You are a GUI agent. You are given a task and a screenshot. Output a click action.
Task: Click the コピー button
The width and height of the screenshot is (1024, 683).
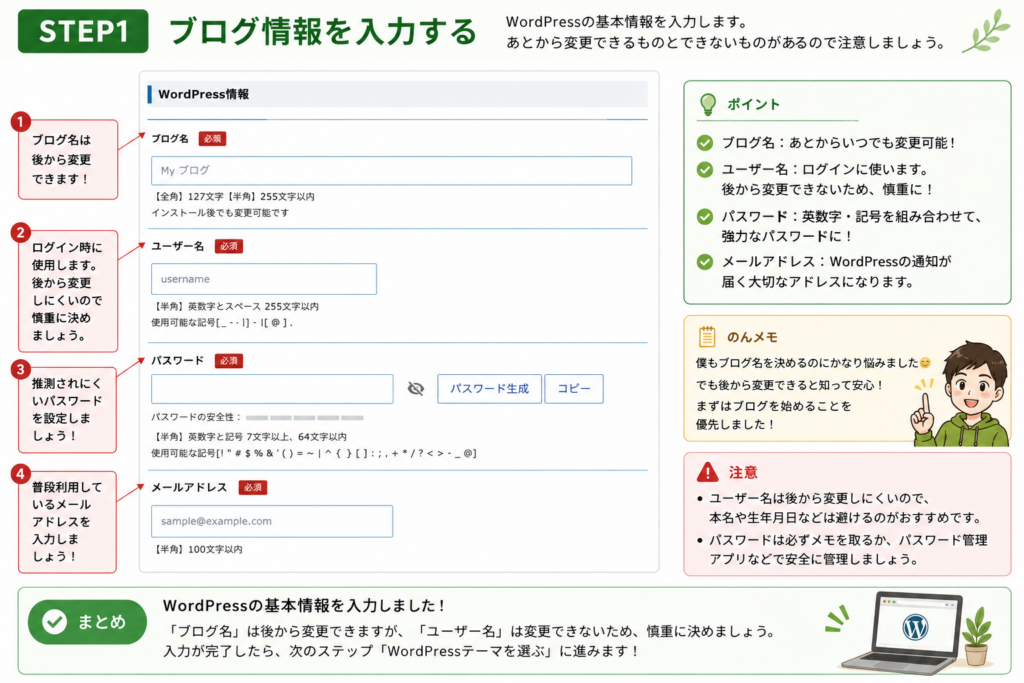[x=573, y=389]
